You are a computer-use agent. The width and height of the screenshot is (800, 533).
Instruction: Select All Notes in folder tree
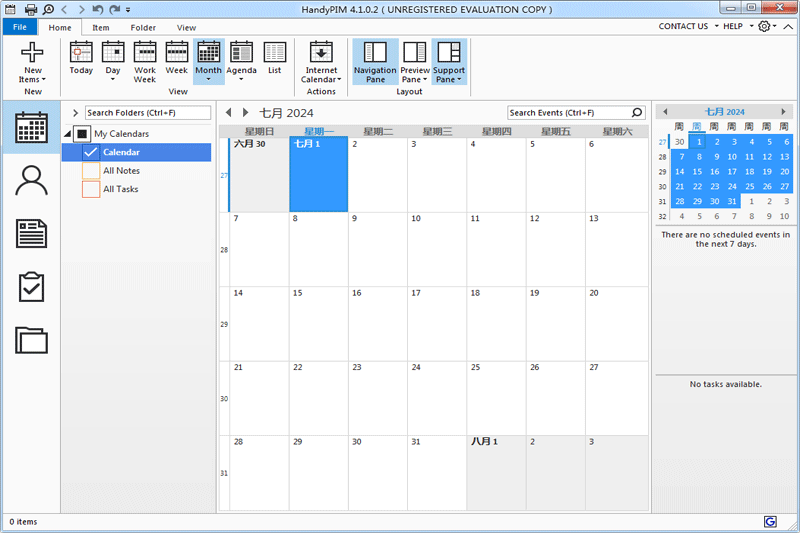click(x=121, y=170)
